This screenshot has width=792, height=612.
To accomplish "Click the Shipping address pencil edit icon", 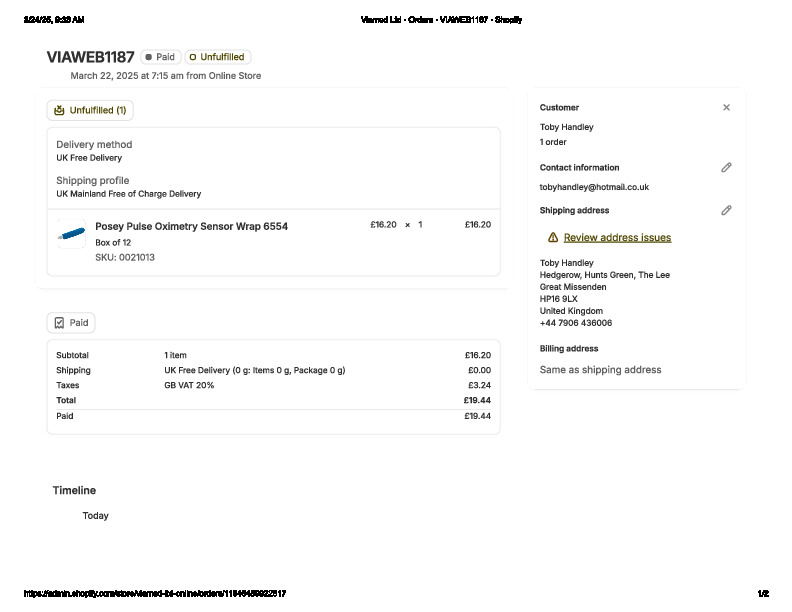I will click(726, 211).
